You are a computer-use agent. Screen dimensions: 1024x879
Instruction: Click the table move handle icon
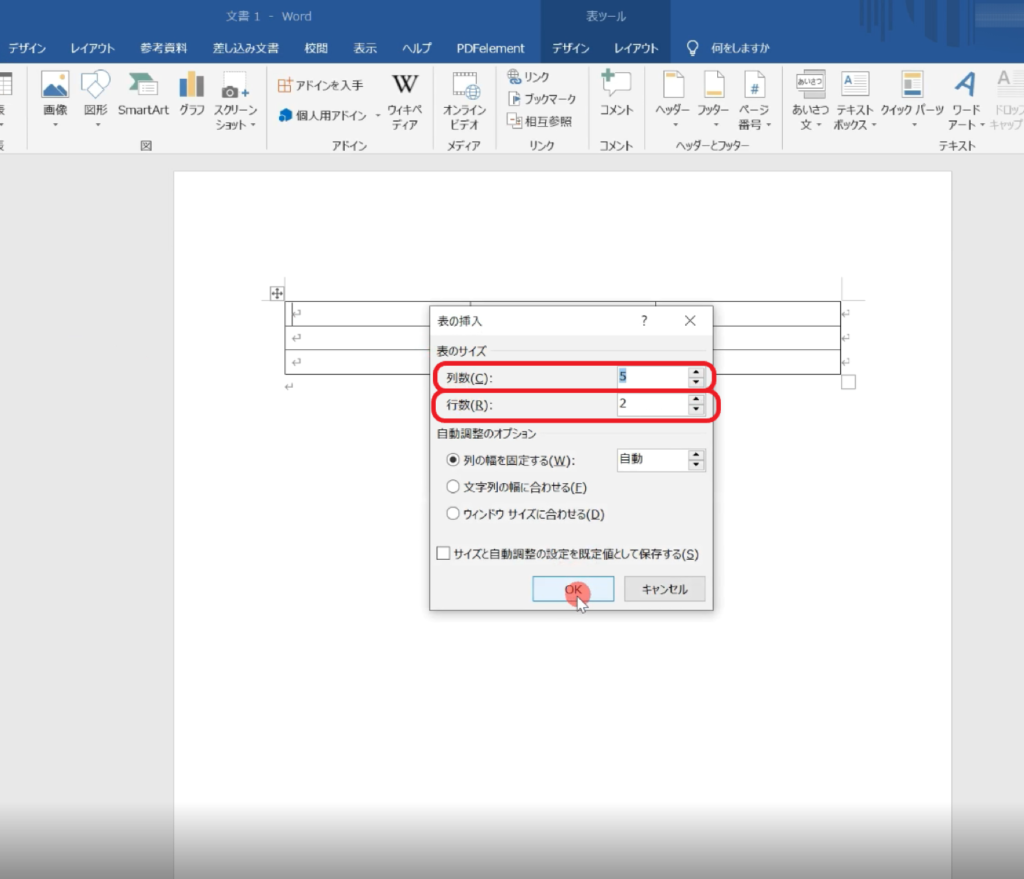click(x=277, y=293)
